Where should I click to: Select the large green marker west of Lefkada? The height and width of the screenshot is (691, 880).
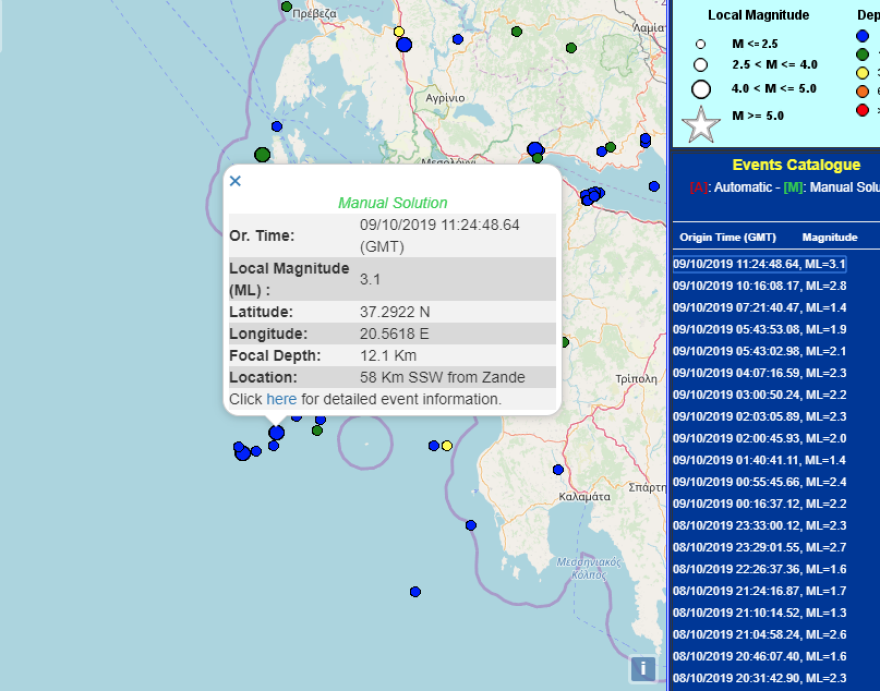[x=262, y=154]
